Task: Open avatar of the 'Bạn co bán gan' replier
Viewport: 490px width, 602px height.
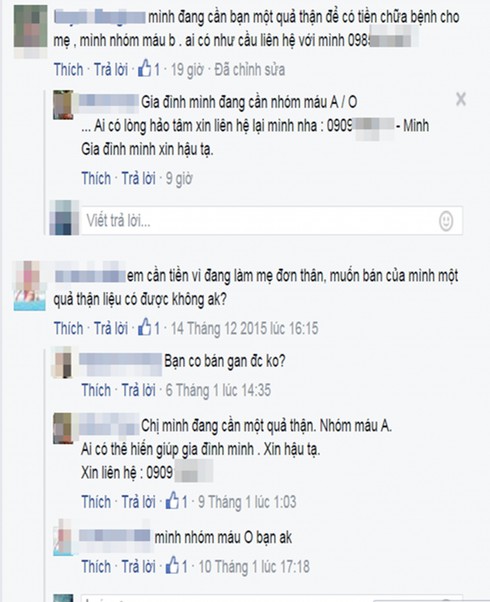Action: 63,362
